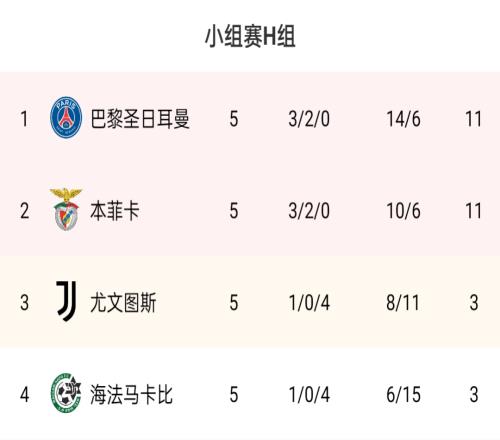Select rank number 2 in standings

click(24, 211)
